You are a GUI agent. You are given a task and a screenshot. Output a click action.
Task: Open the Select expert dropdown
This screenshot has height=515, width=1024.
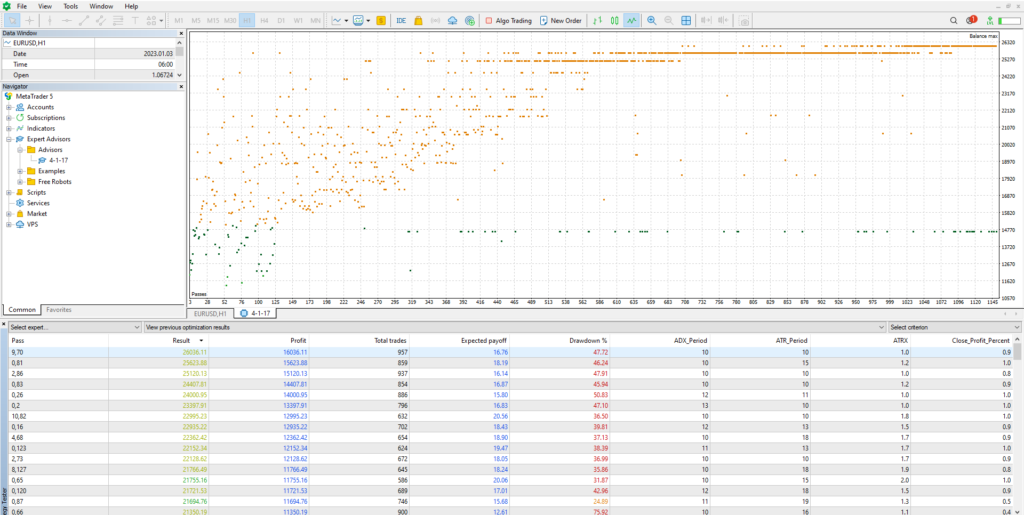click(x=75, y=327)
